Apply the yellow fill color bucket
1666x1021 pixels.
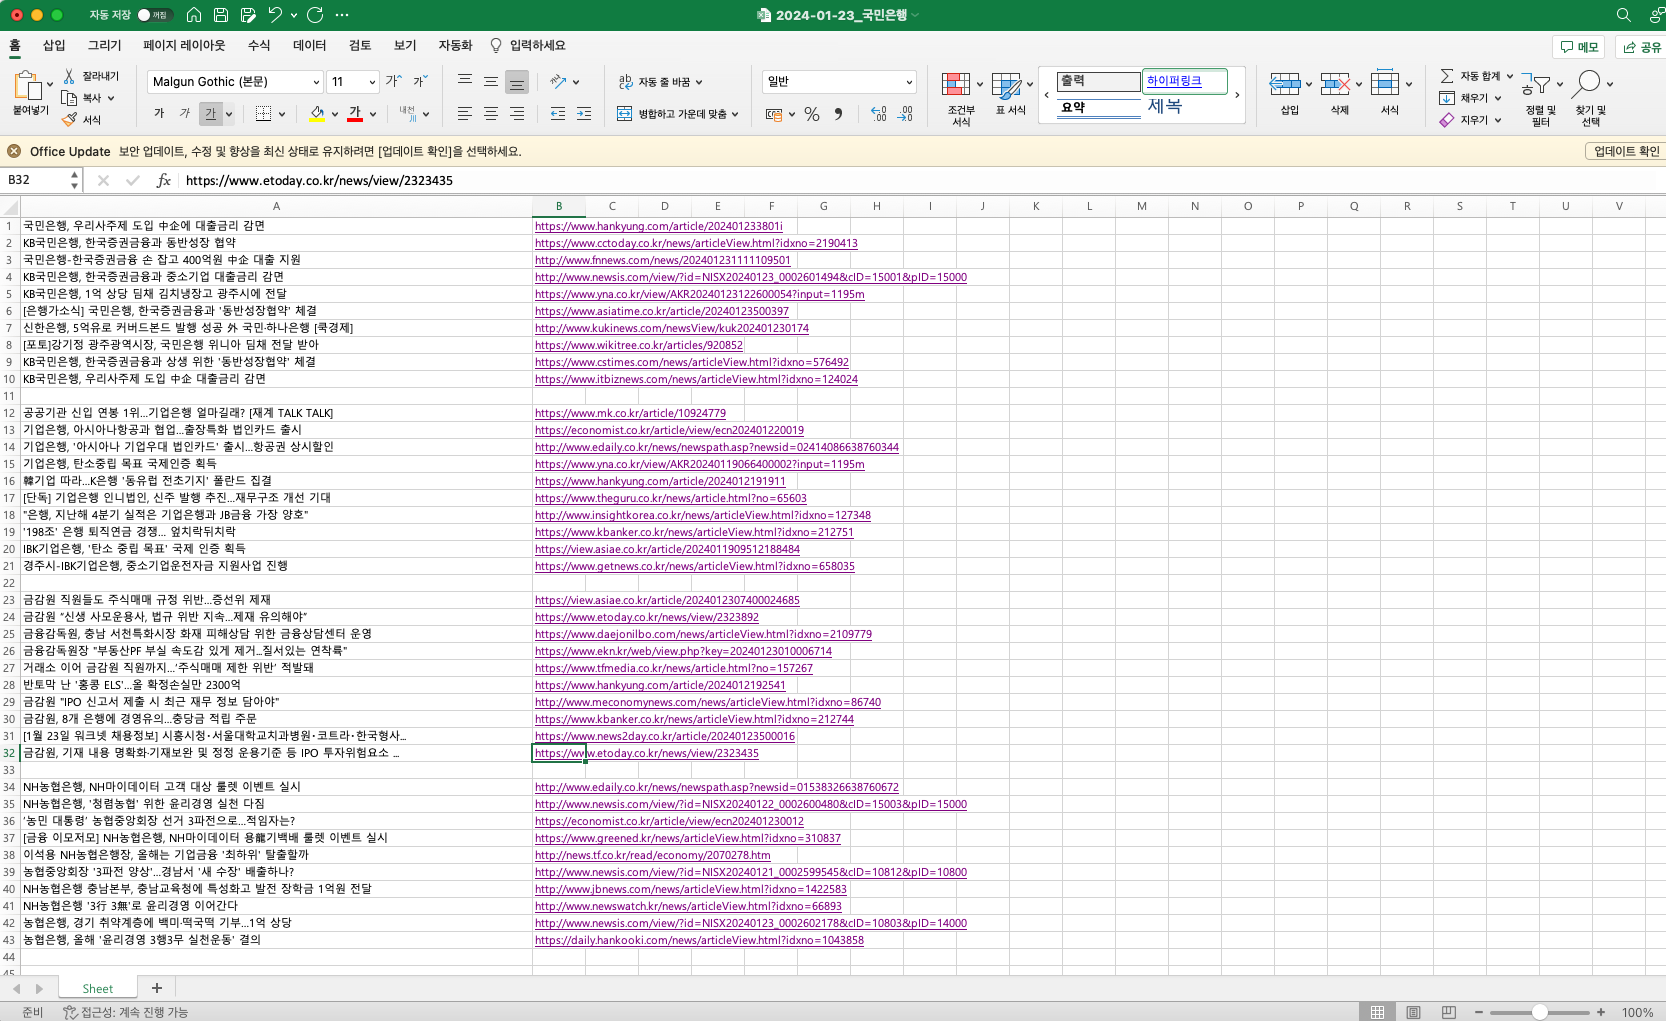click(x=317, y=114)
